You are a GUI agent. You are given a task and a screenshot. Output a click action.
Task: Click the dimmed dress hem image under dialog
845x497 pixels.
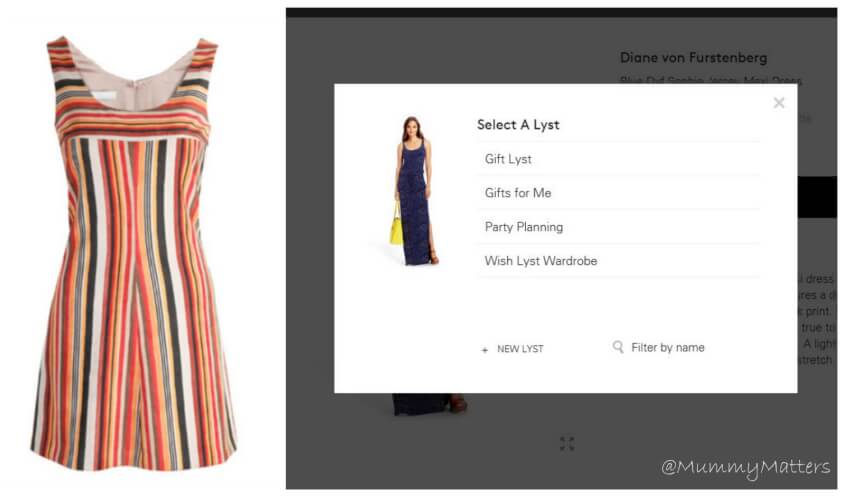click(430, 404)
